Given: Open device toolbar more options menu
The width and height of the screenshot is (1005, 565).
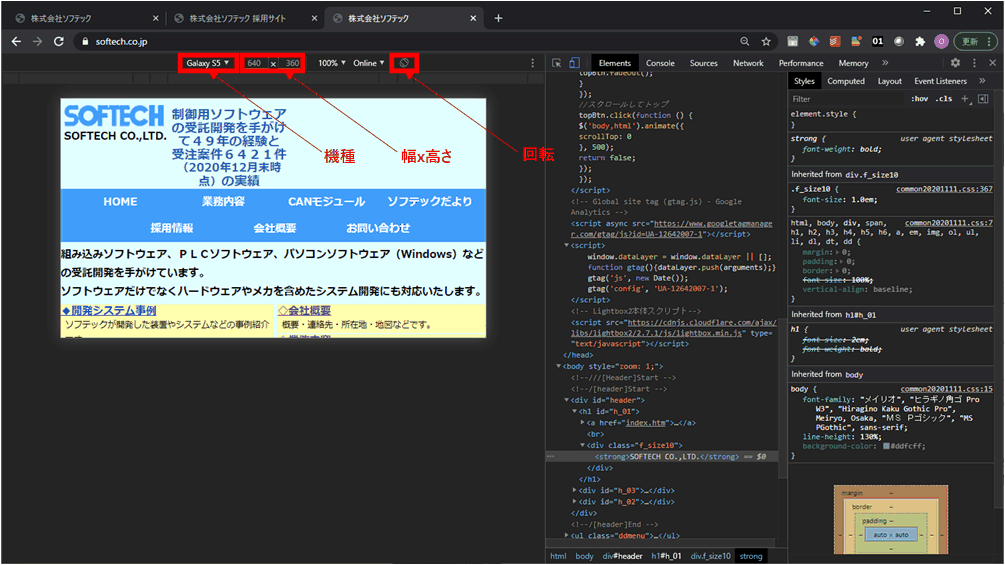Looking at the screenshot, I should [533, 63].
